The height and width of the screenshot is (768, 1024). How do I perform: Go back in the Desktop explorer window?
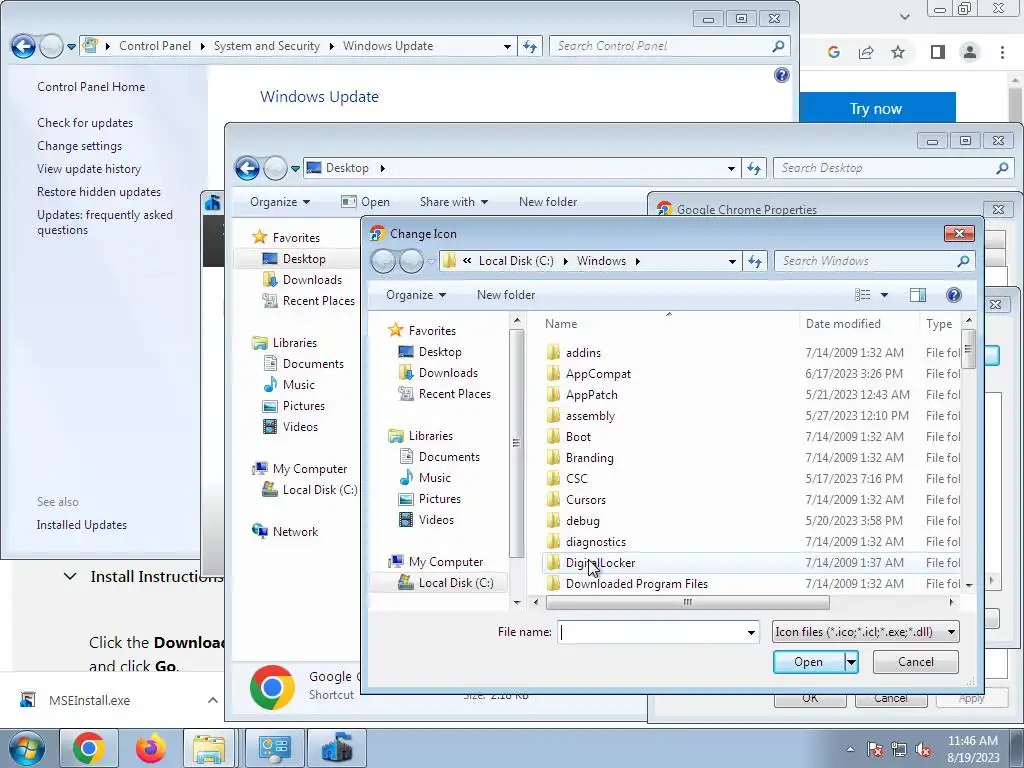point(248,168)
